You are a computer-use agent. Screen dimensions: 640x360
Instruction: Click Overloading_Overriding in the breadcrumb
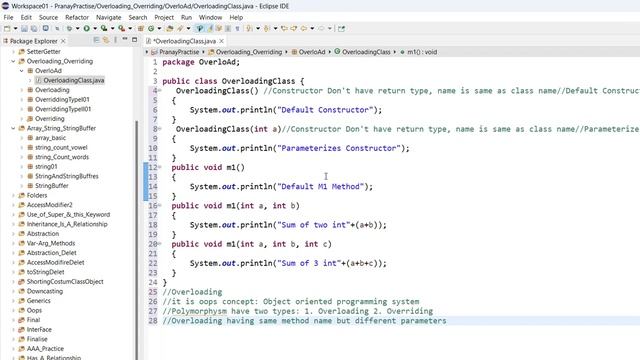(x=249, y=52)
